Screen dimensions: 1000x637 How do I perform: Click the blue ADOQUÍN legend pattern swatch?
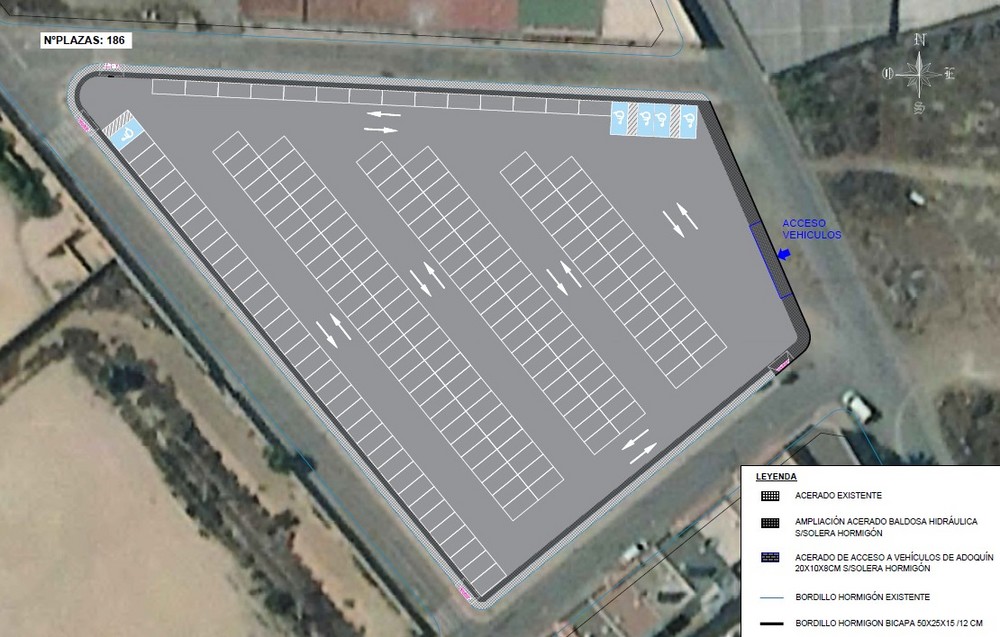[x=770, y=557]
